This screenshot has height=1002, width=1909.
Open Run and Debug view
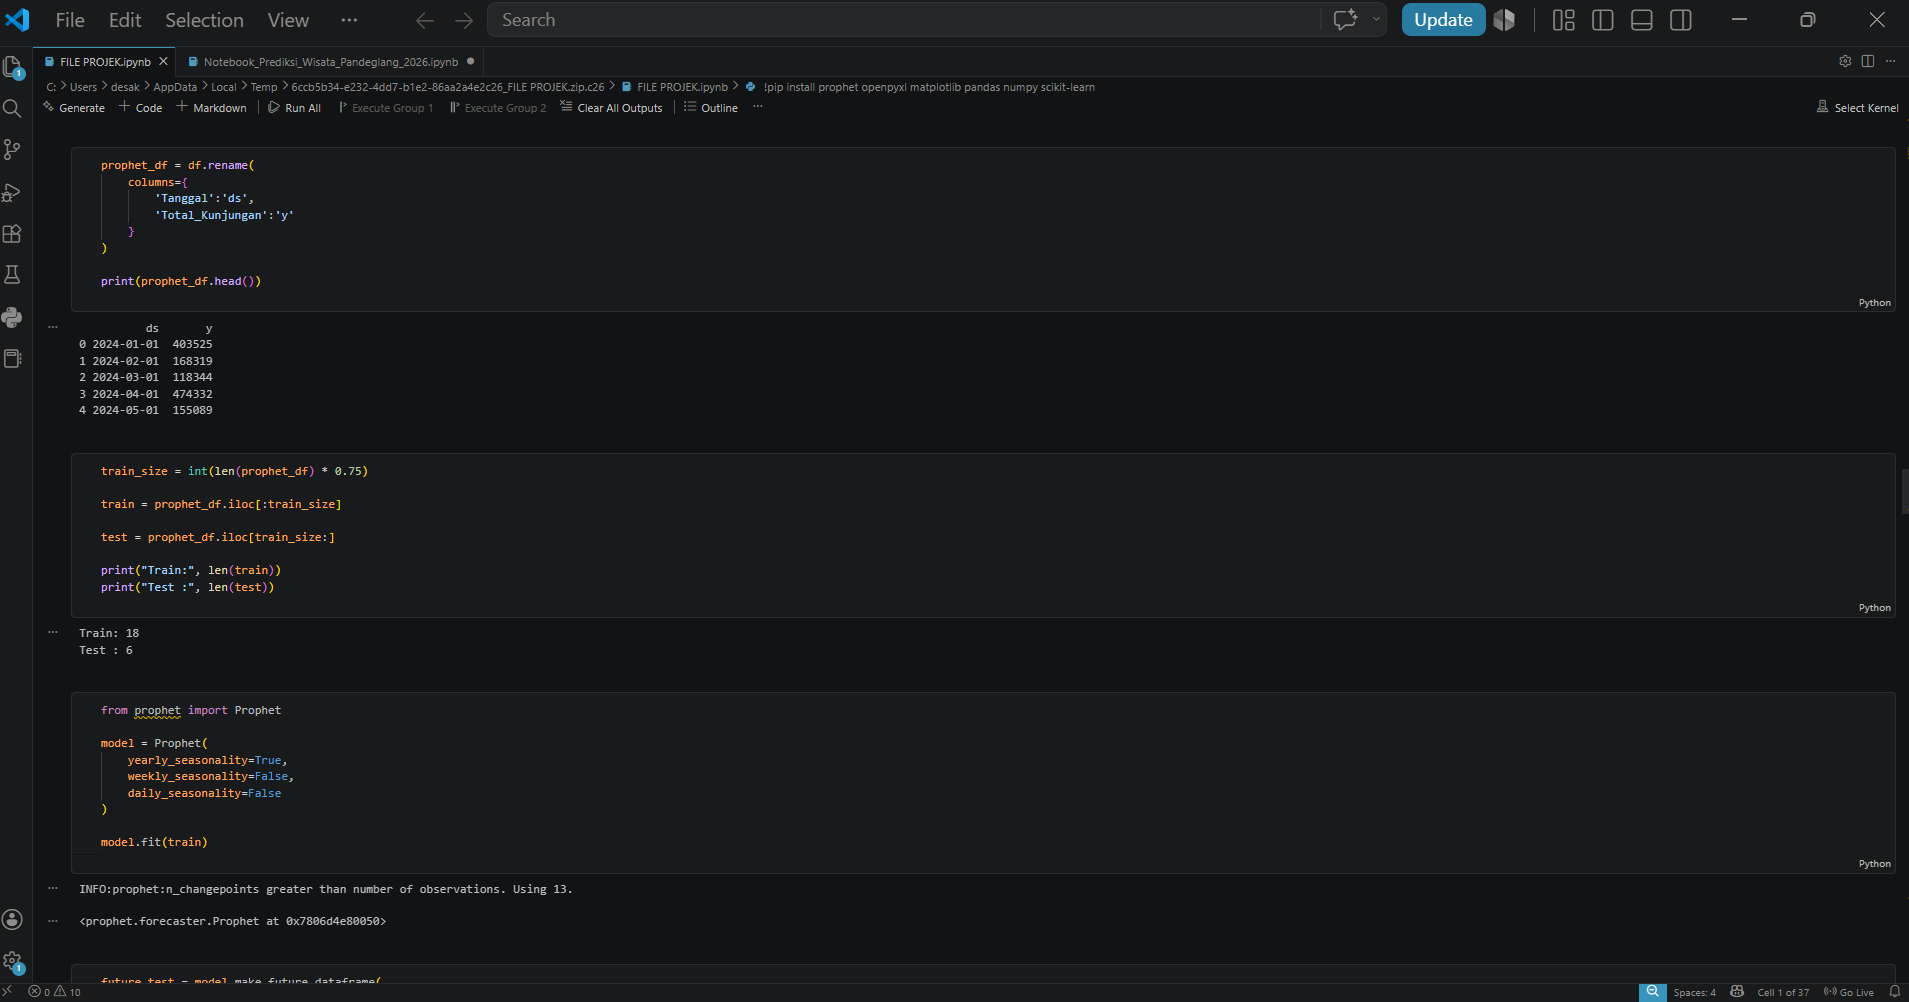tap(12, 192)
